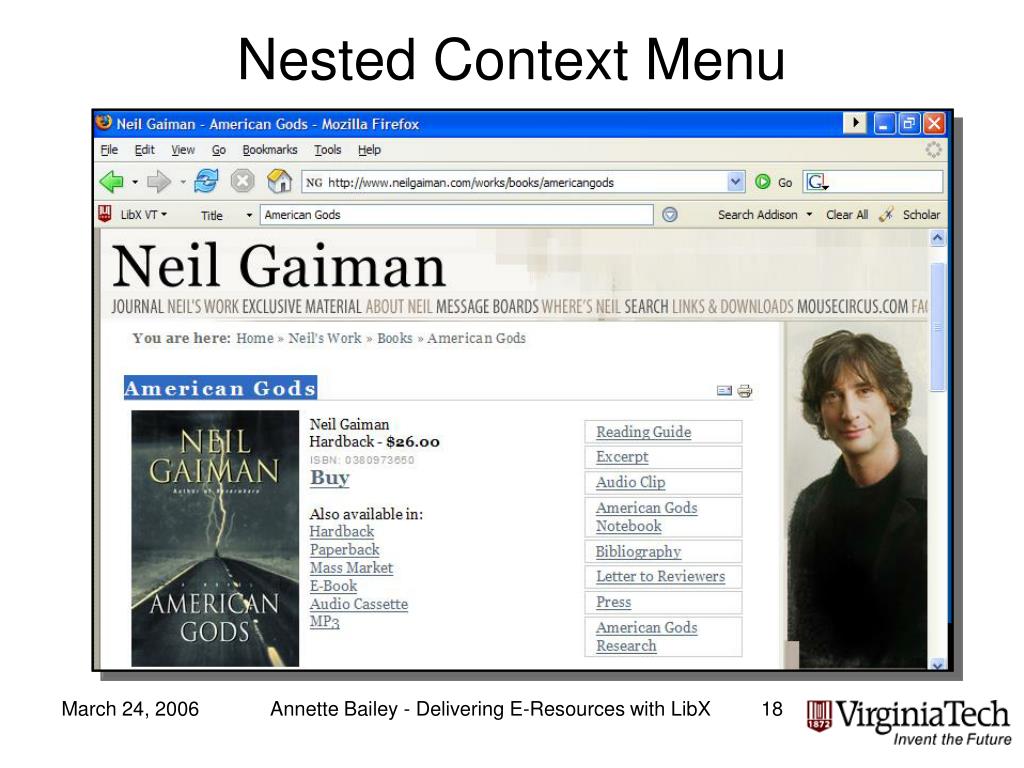The image size is (1024, 768).
Task: Open the American Gods Research link
Action: [646, 637]
